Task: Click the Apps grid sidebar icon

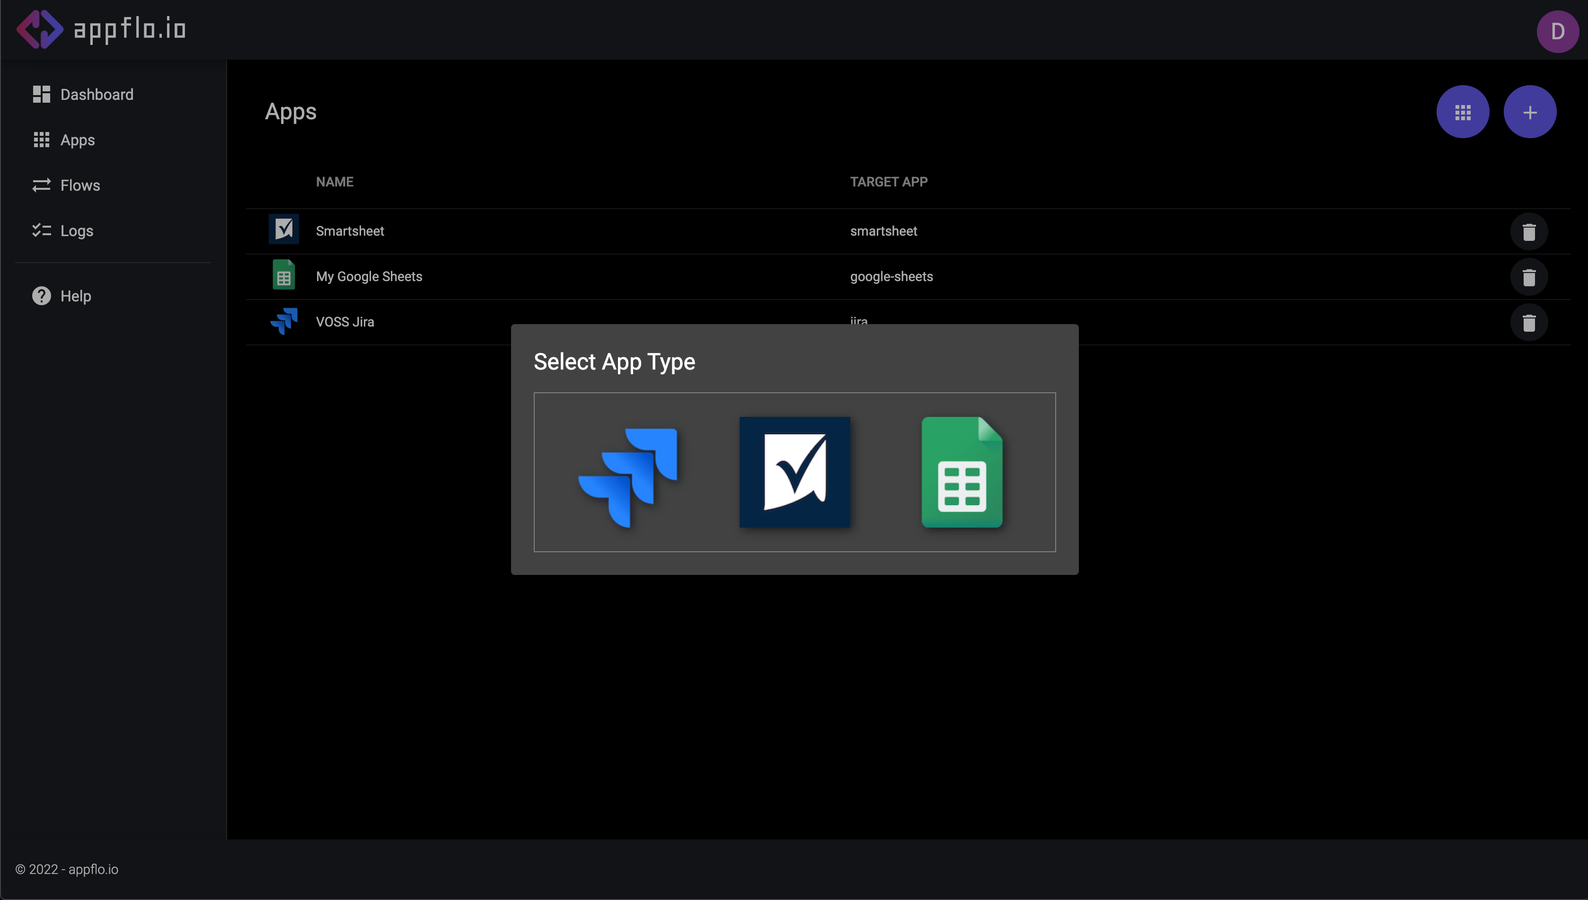Action: tap(41, 140)
